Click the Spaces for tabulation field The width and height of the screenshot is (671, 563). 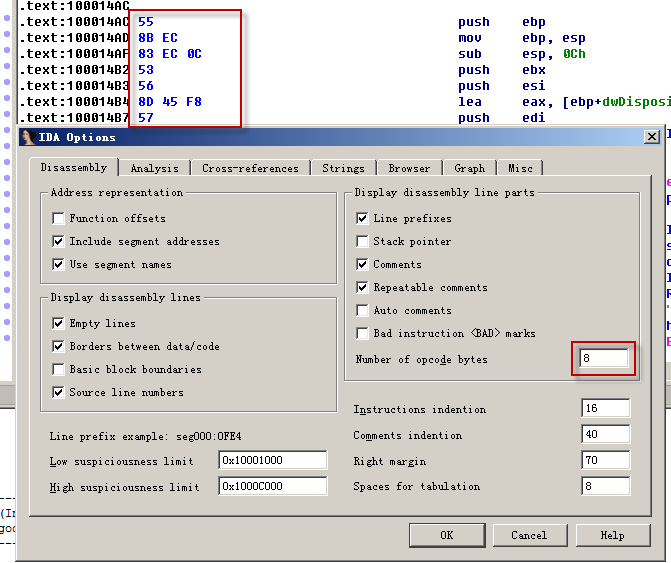pyautogui.click(x=606, y=486)
